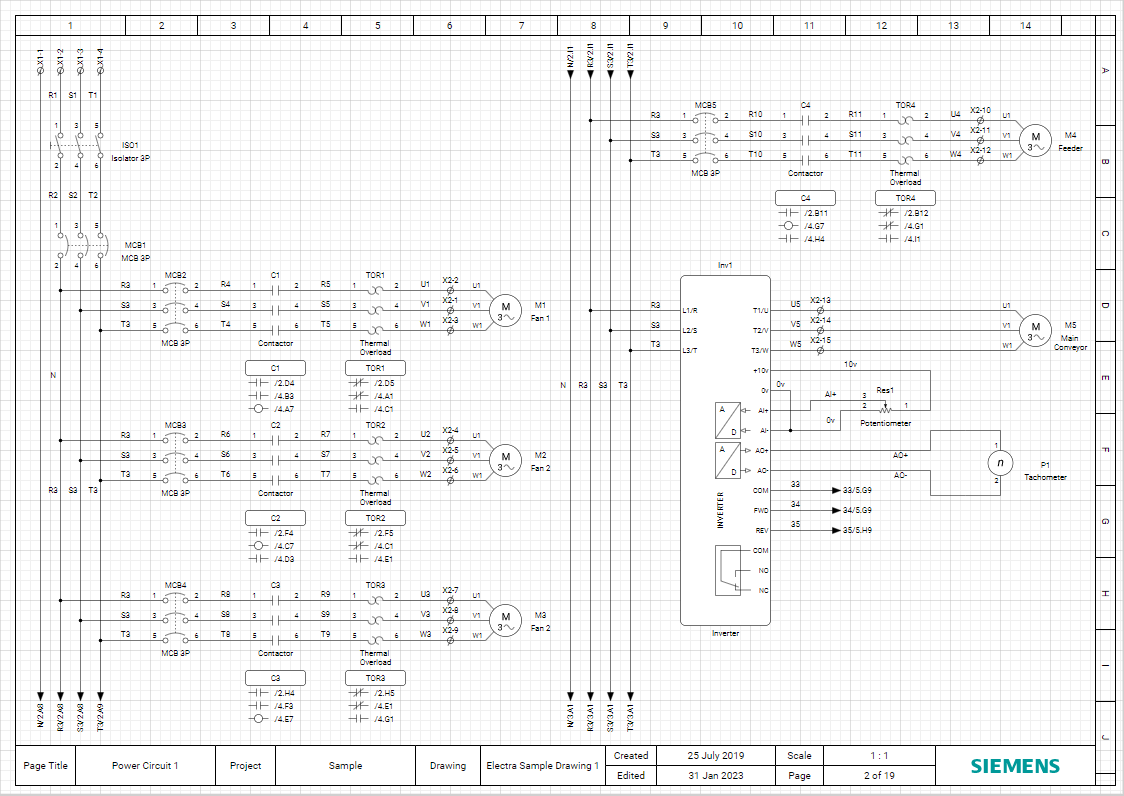Open the /4.A7 coil reference
The height and width of the screenshot is (796, 1124).
point(284,409)
